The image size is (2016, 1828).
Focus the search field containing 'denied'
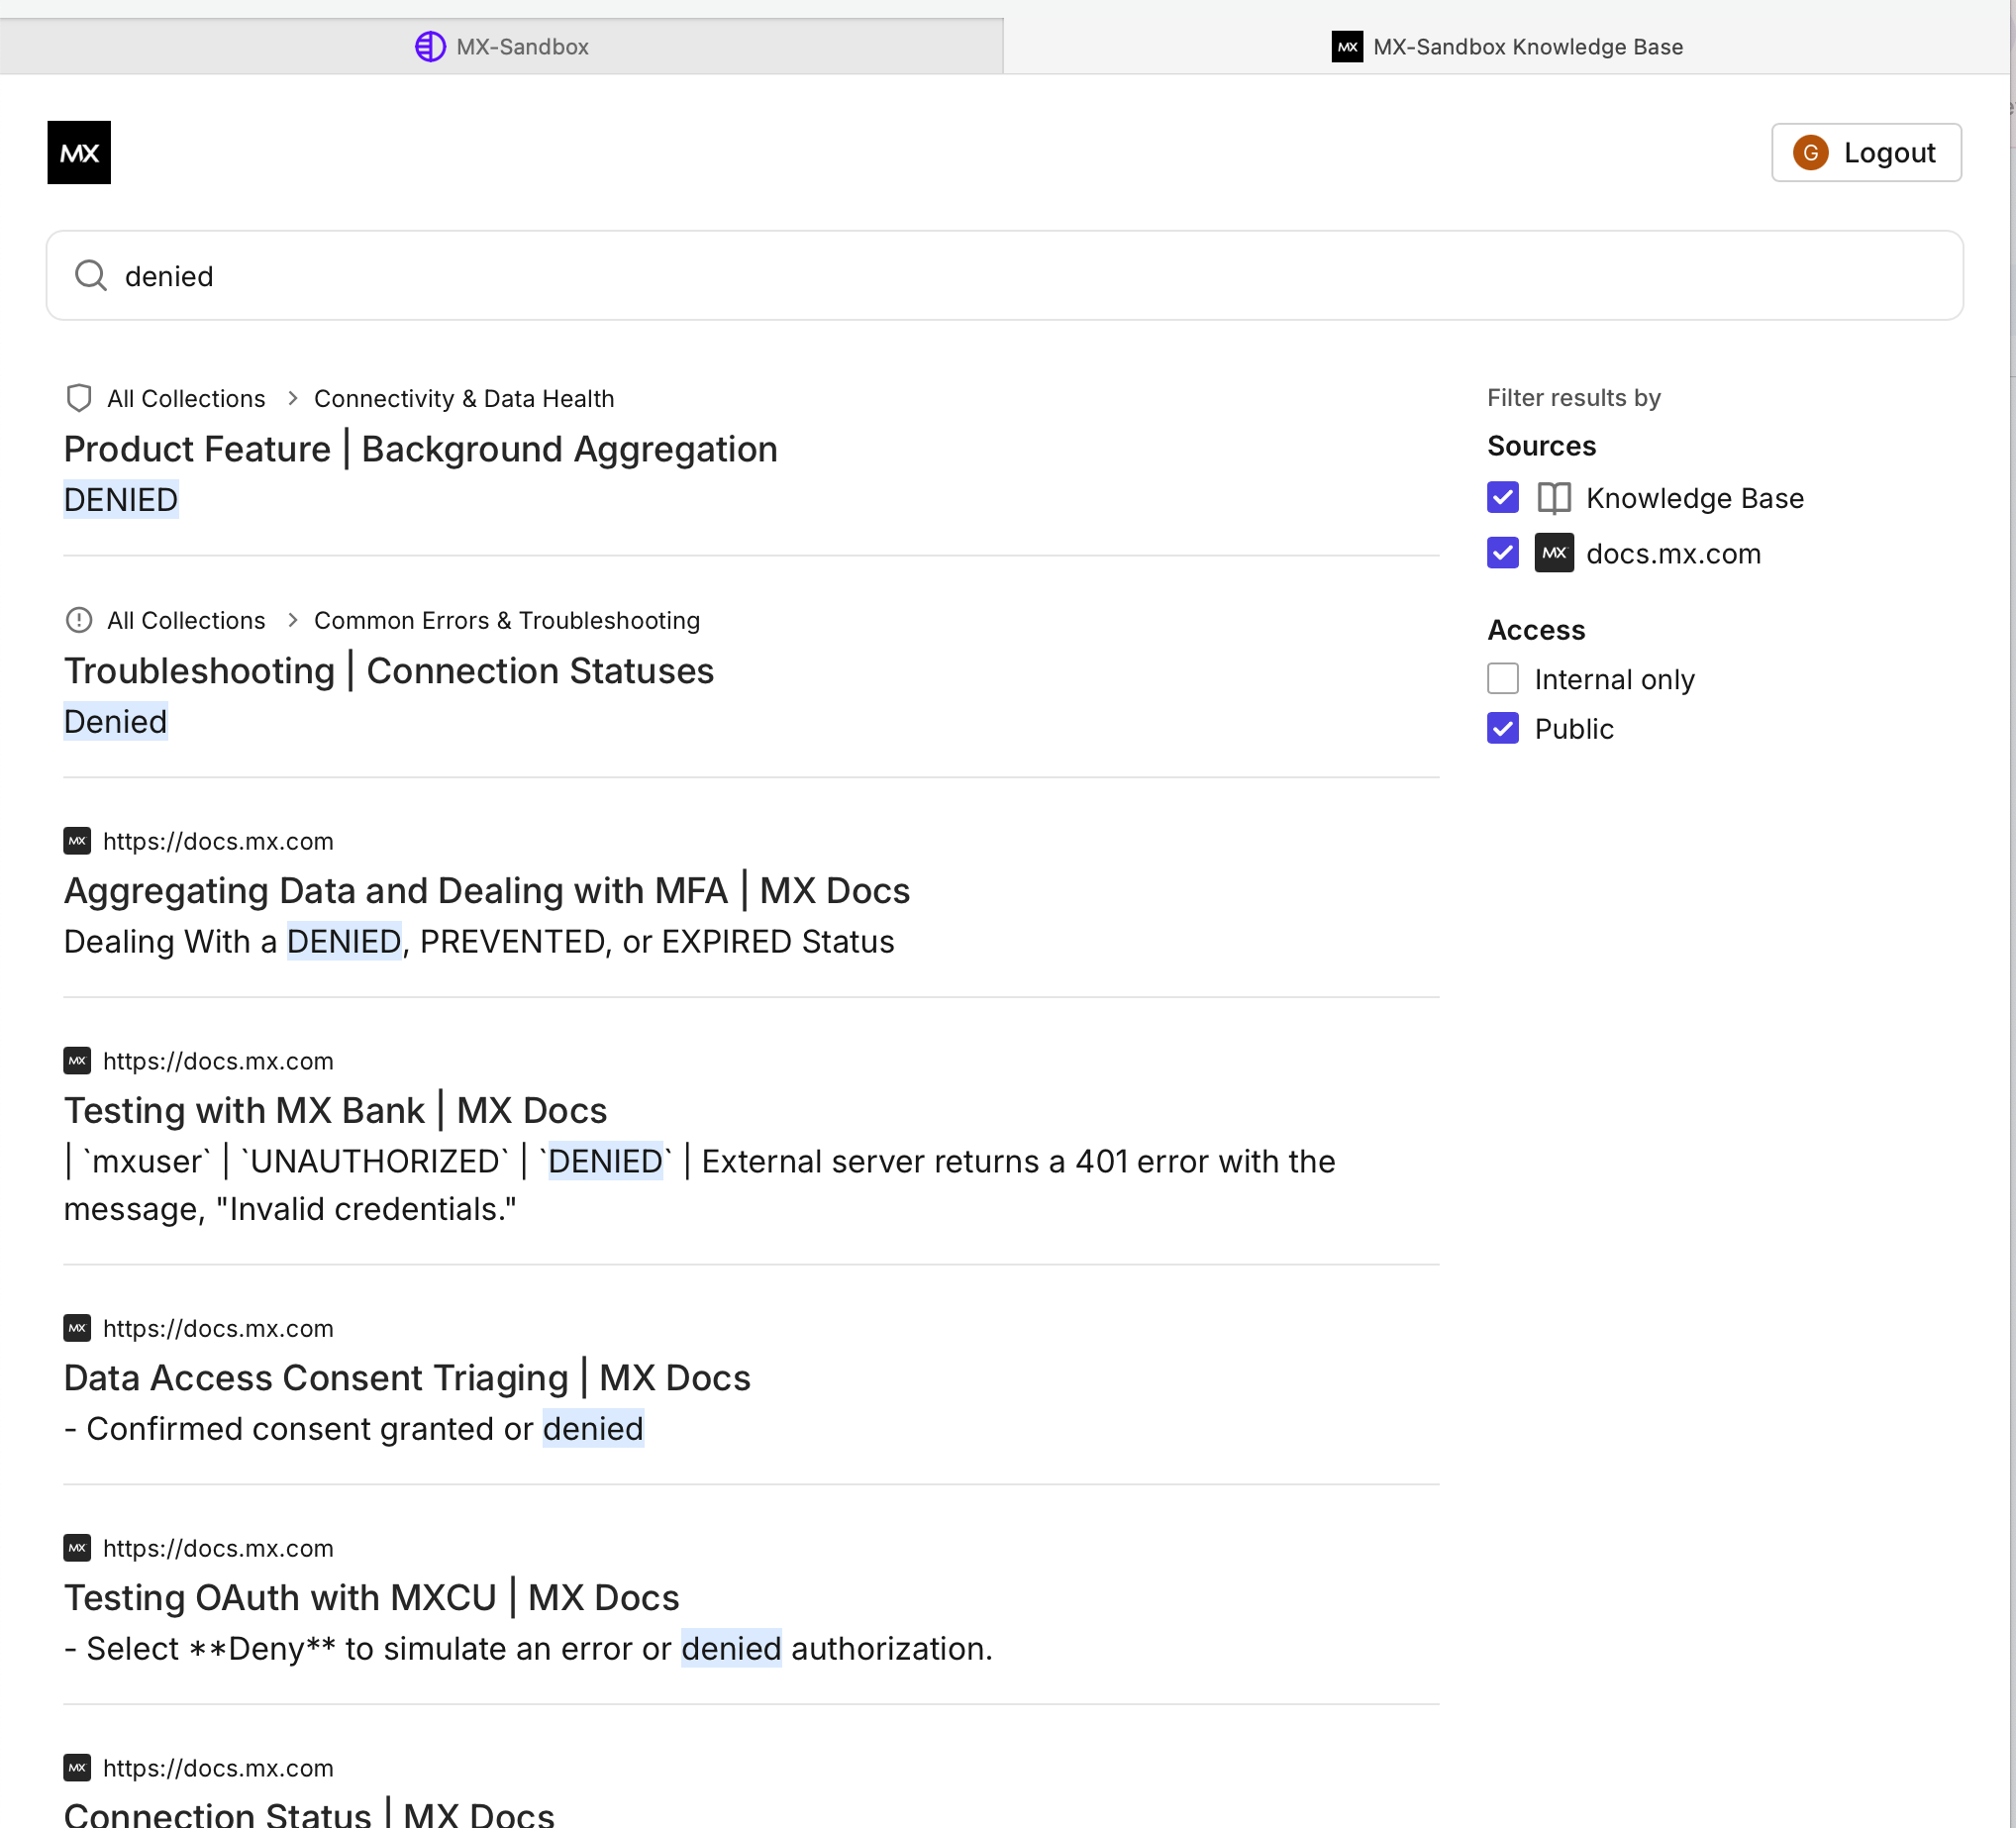(x=1005, y=275)
